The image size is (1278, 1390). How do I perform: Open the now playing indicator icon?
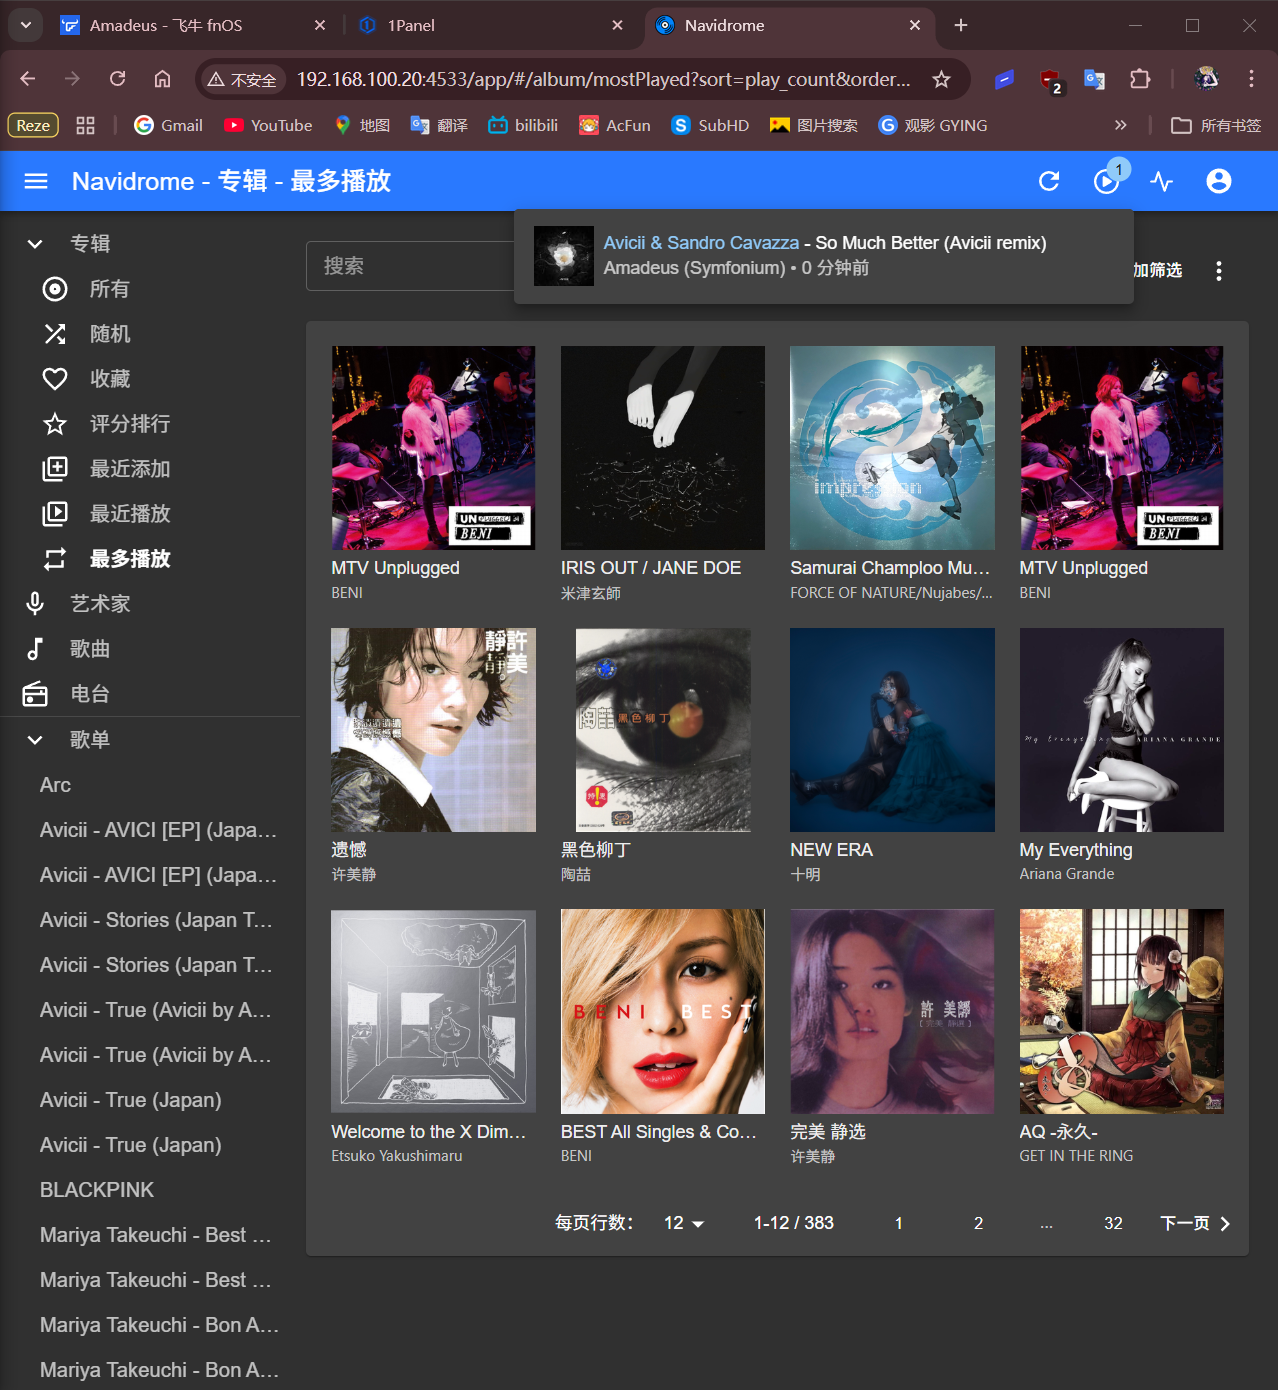(1106, 181)
